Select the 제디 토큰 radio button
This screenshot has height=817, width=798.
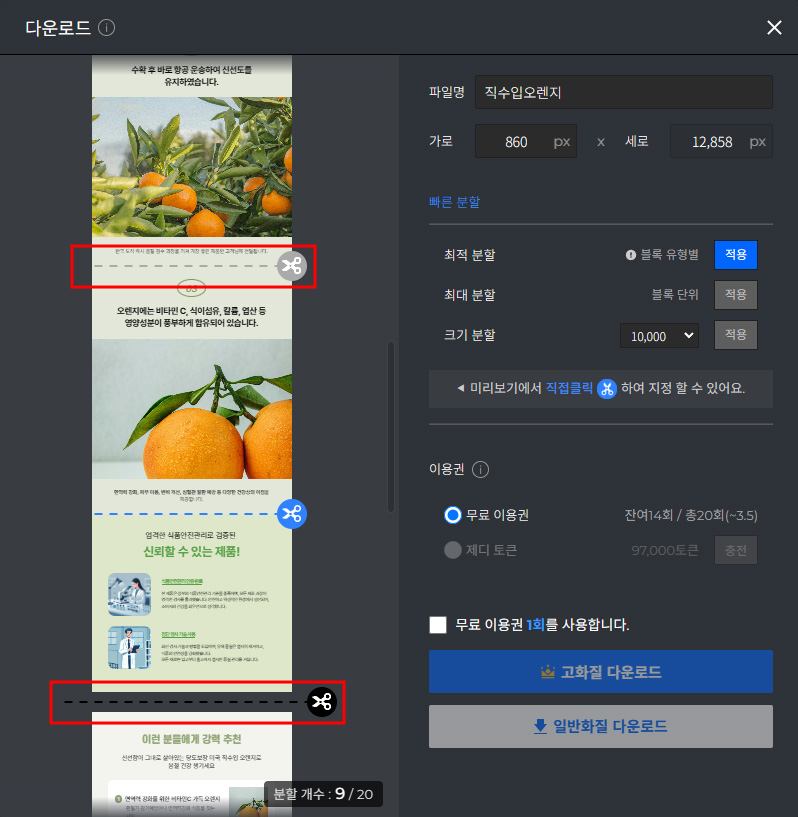click(453, 550)
